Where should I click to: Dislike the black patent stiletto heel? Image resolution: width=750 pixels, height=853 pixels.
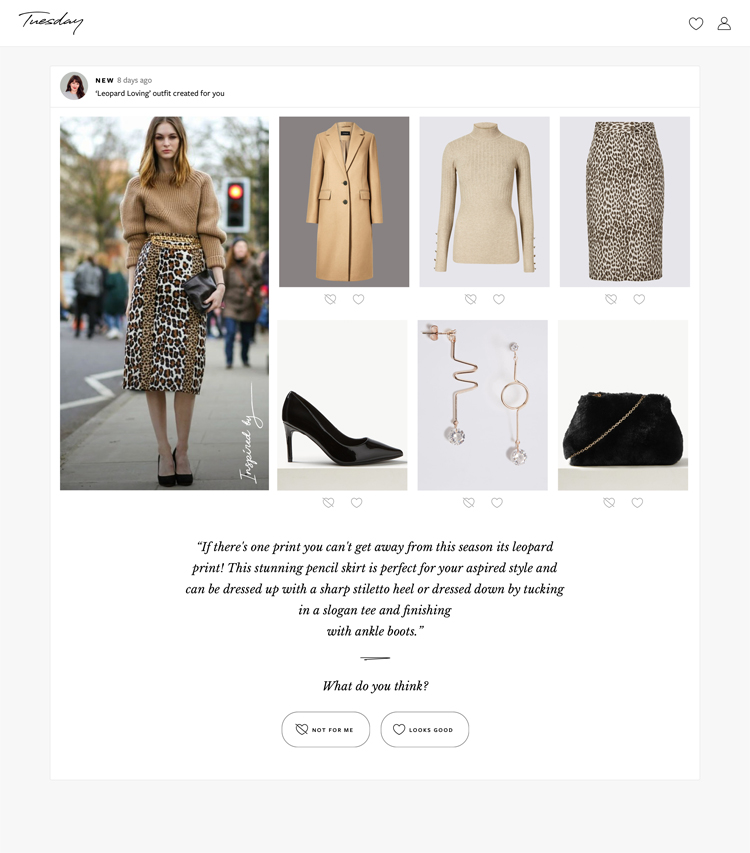pyautogui.click(x=328, y=503)
